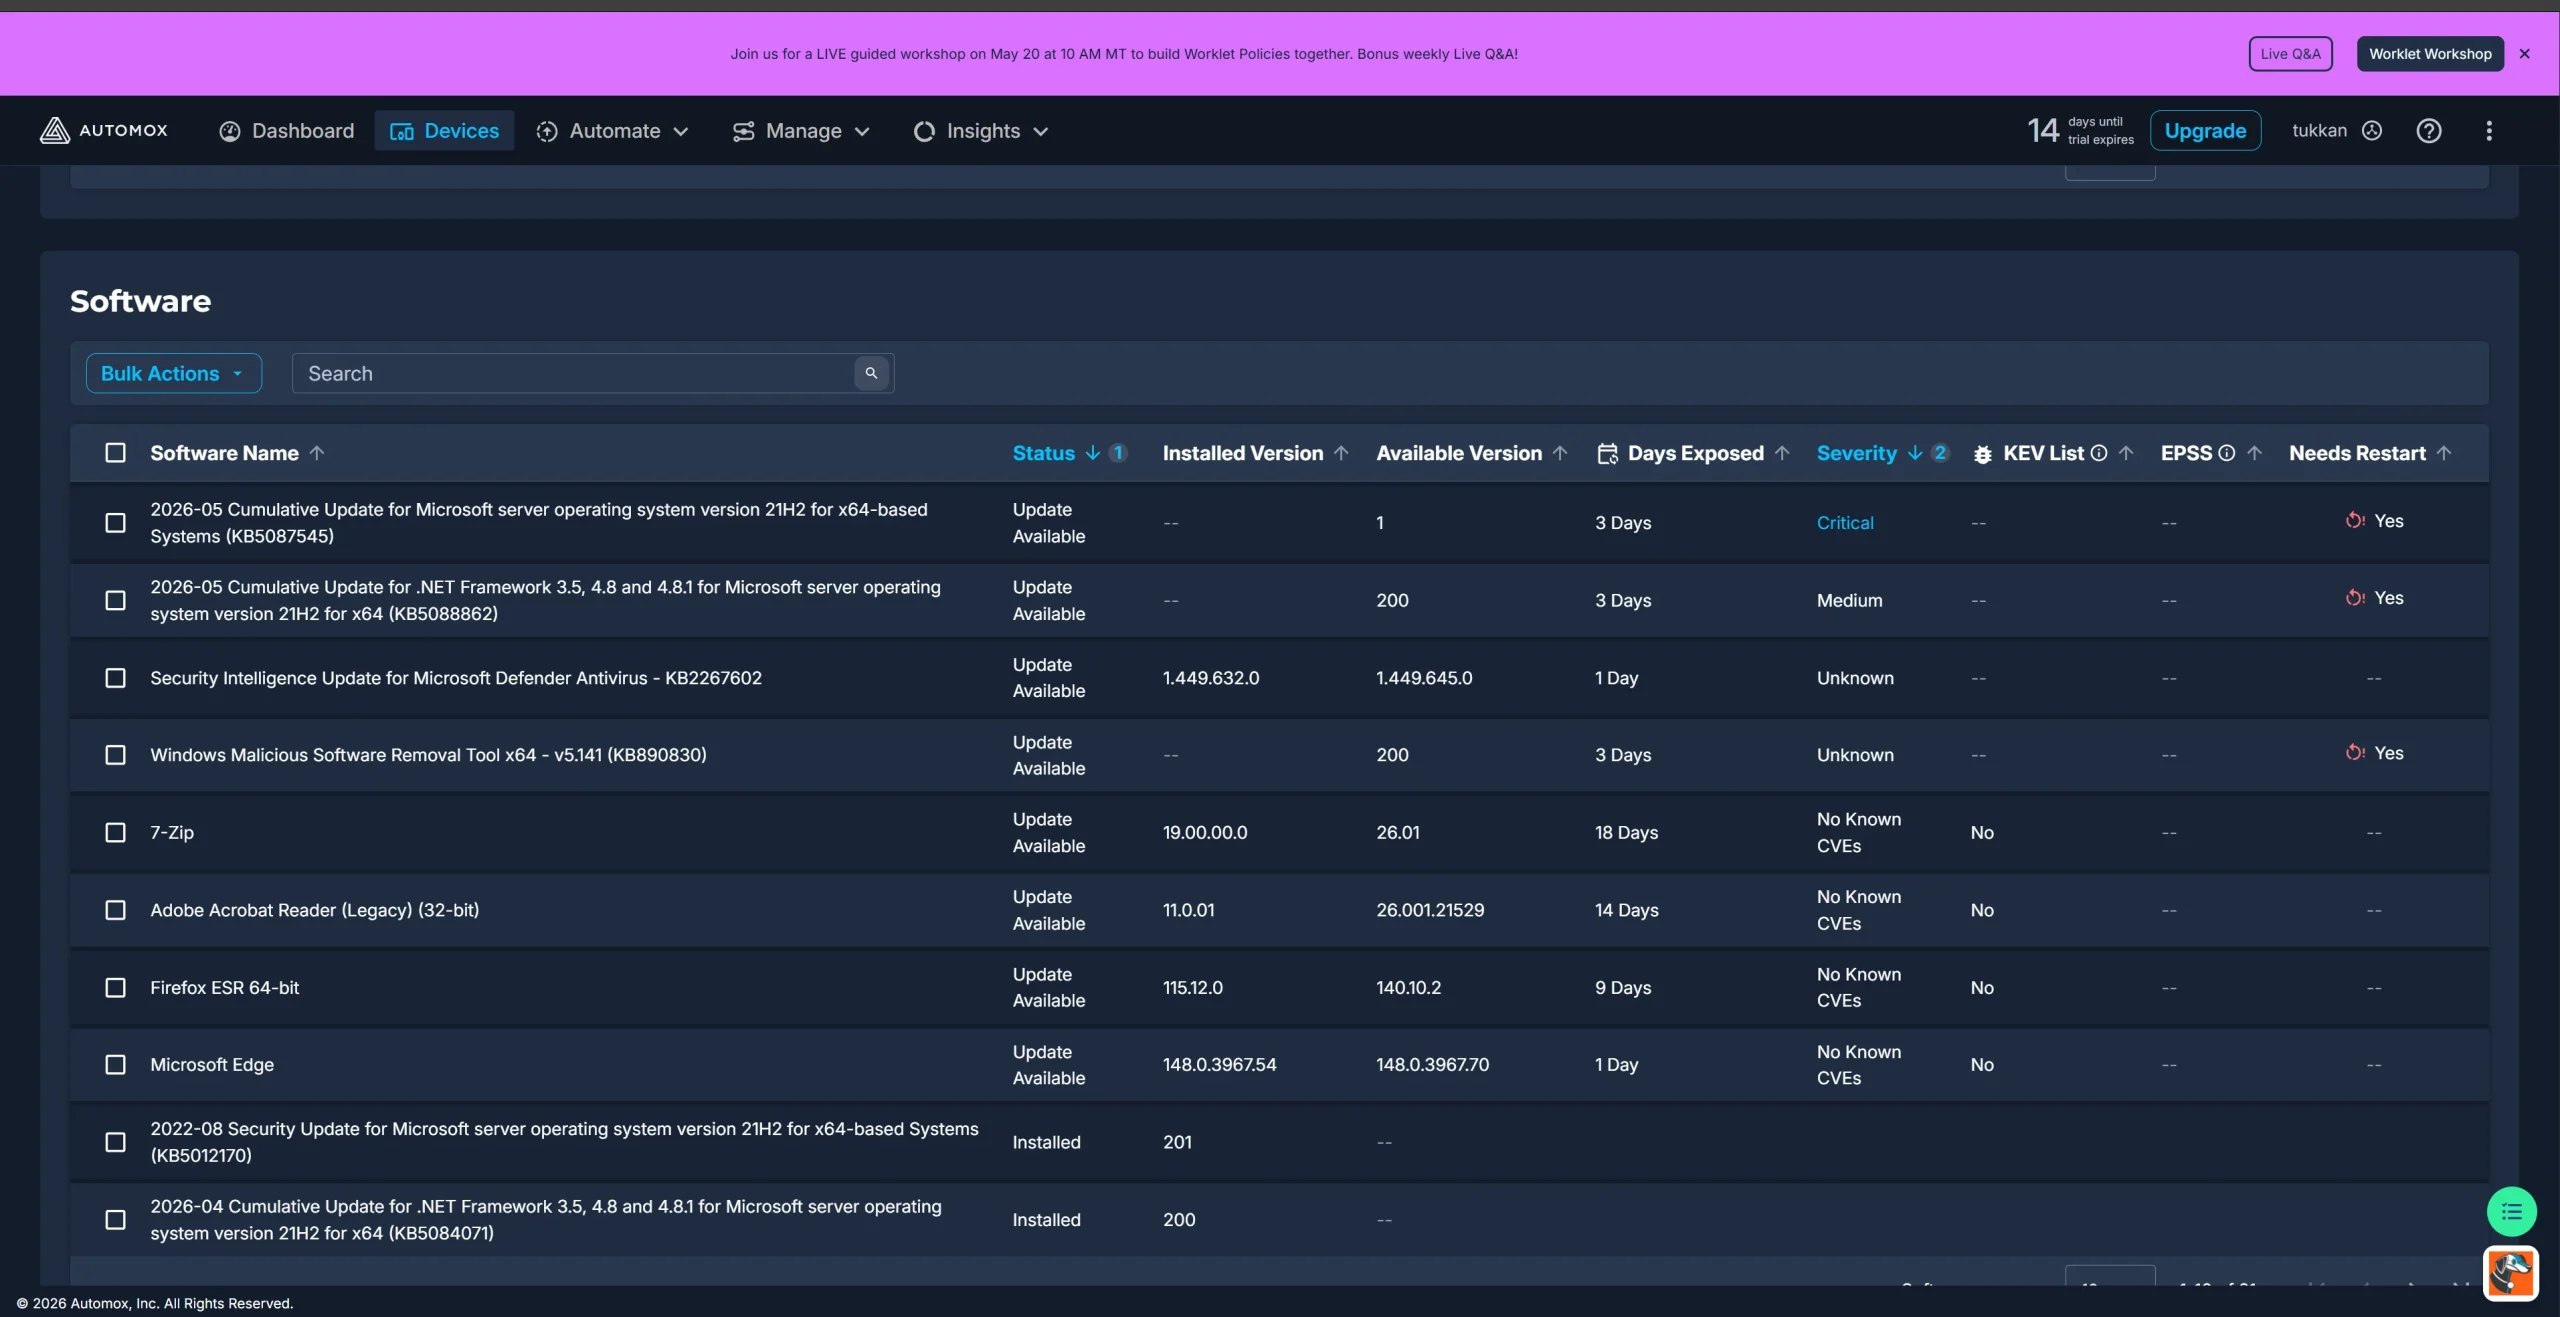Screen dimensions: 2560x1317
Task: Check the KB5087545 Cumulative Update row
Action: coord(116,523)
